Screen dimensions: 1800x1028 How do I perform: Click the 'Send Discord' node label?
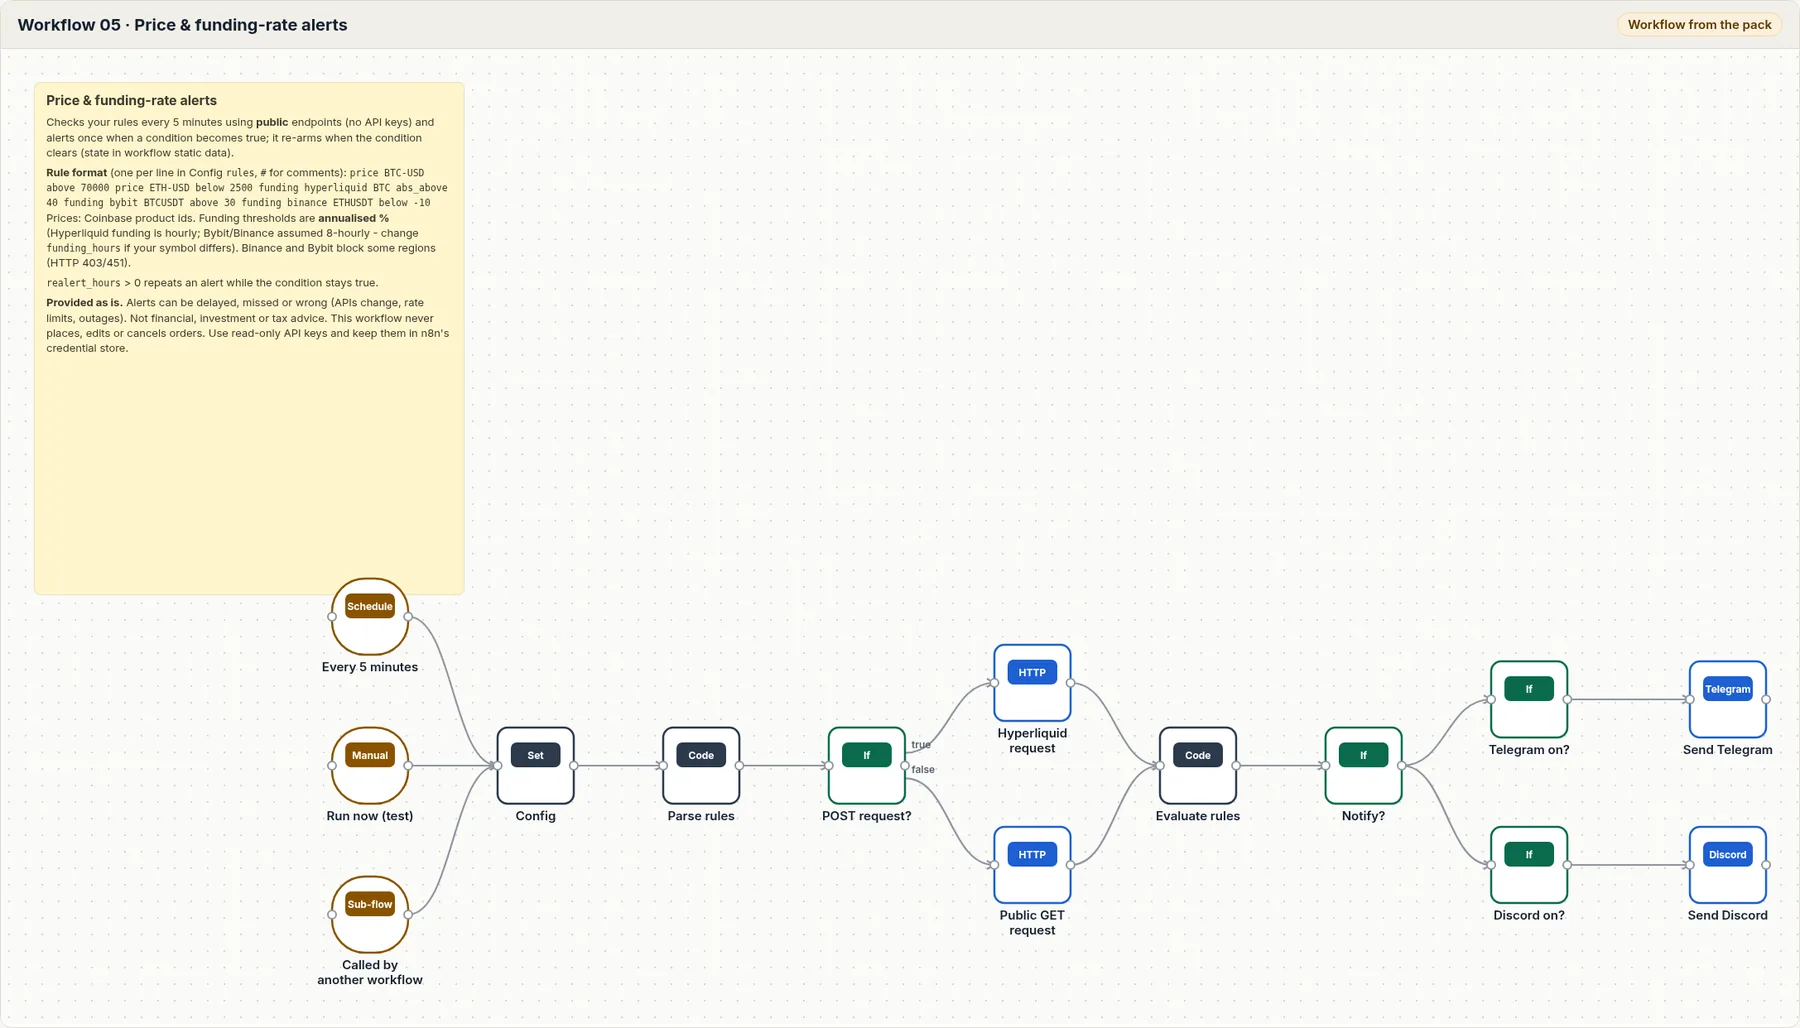tap(1728, 915)
